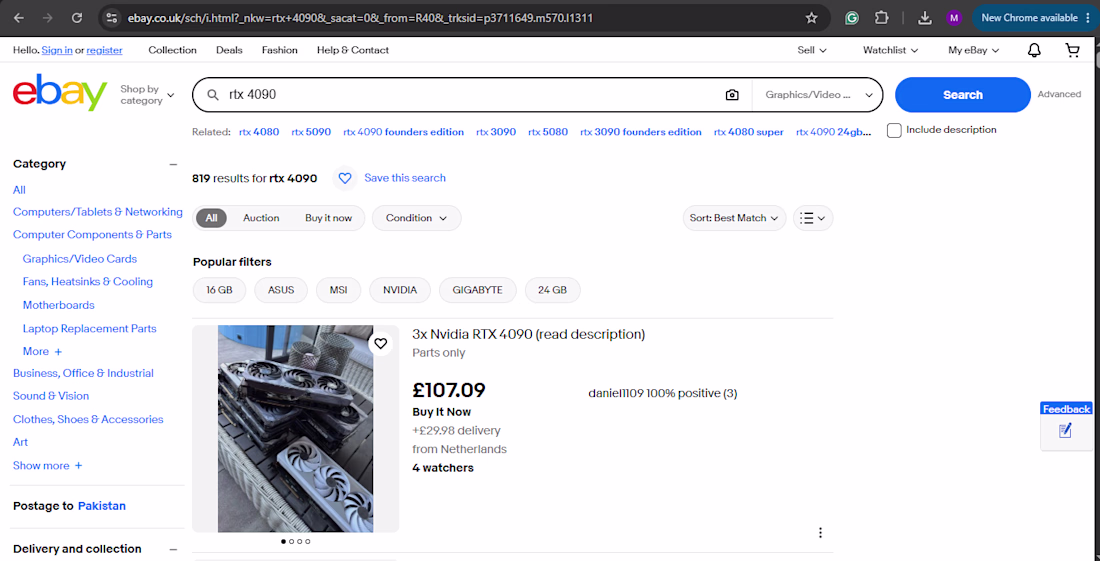The height and width of the screenshot is (561, 1100).
Task: Search by image using camera icon
Action: pyautogui.click(x=732, y=95)
